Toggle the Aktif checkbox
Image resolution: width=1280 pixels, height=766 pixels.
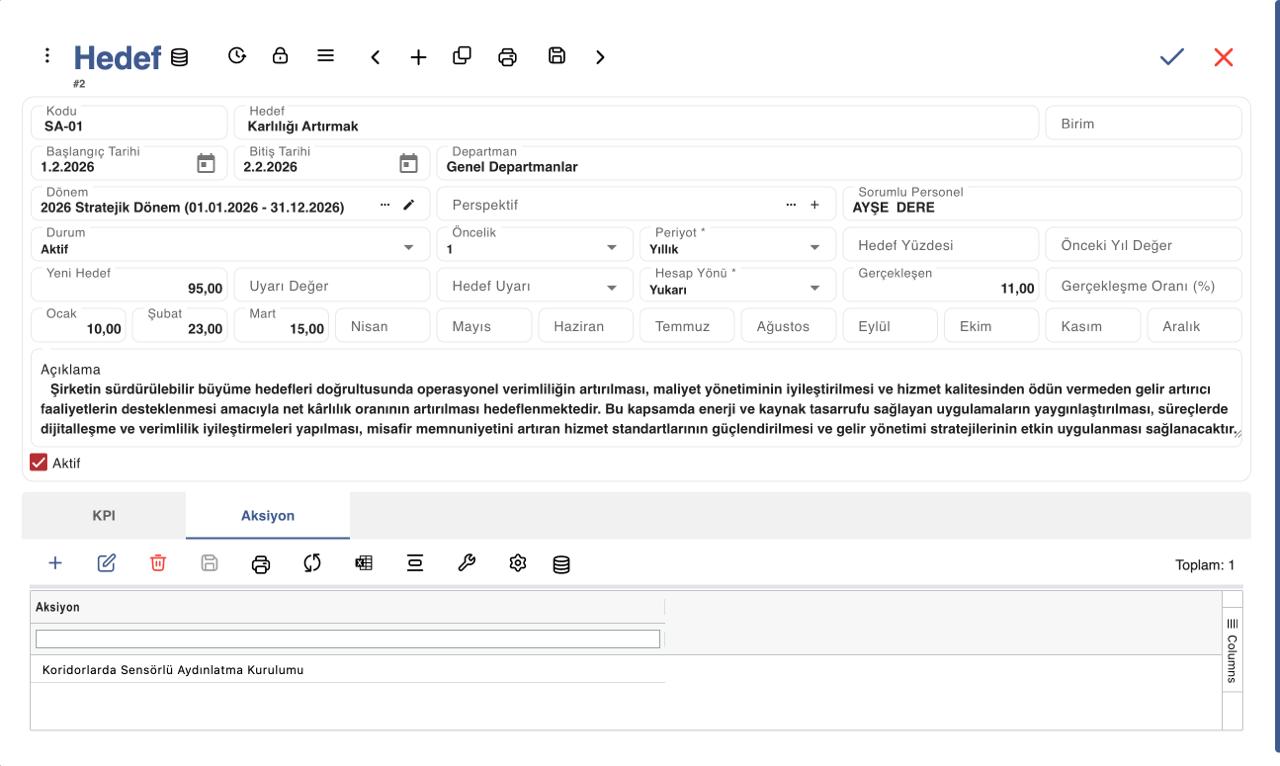[x=39, y=463]
